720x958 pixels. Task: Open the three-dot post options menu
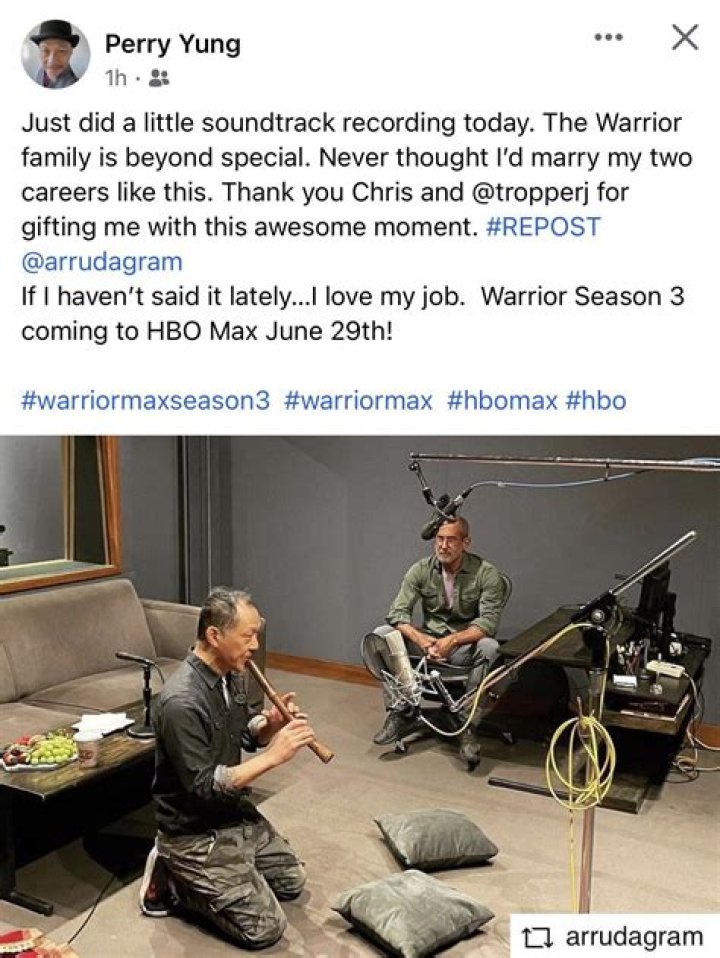(x=609, y=38)
